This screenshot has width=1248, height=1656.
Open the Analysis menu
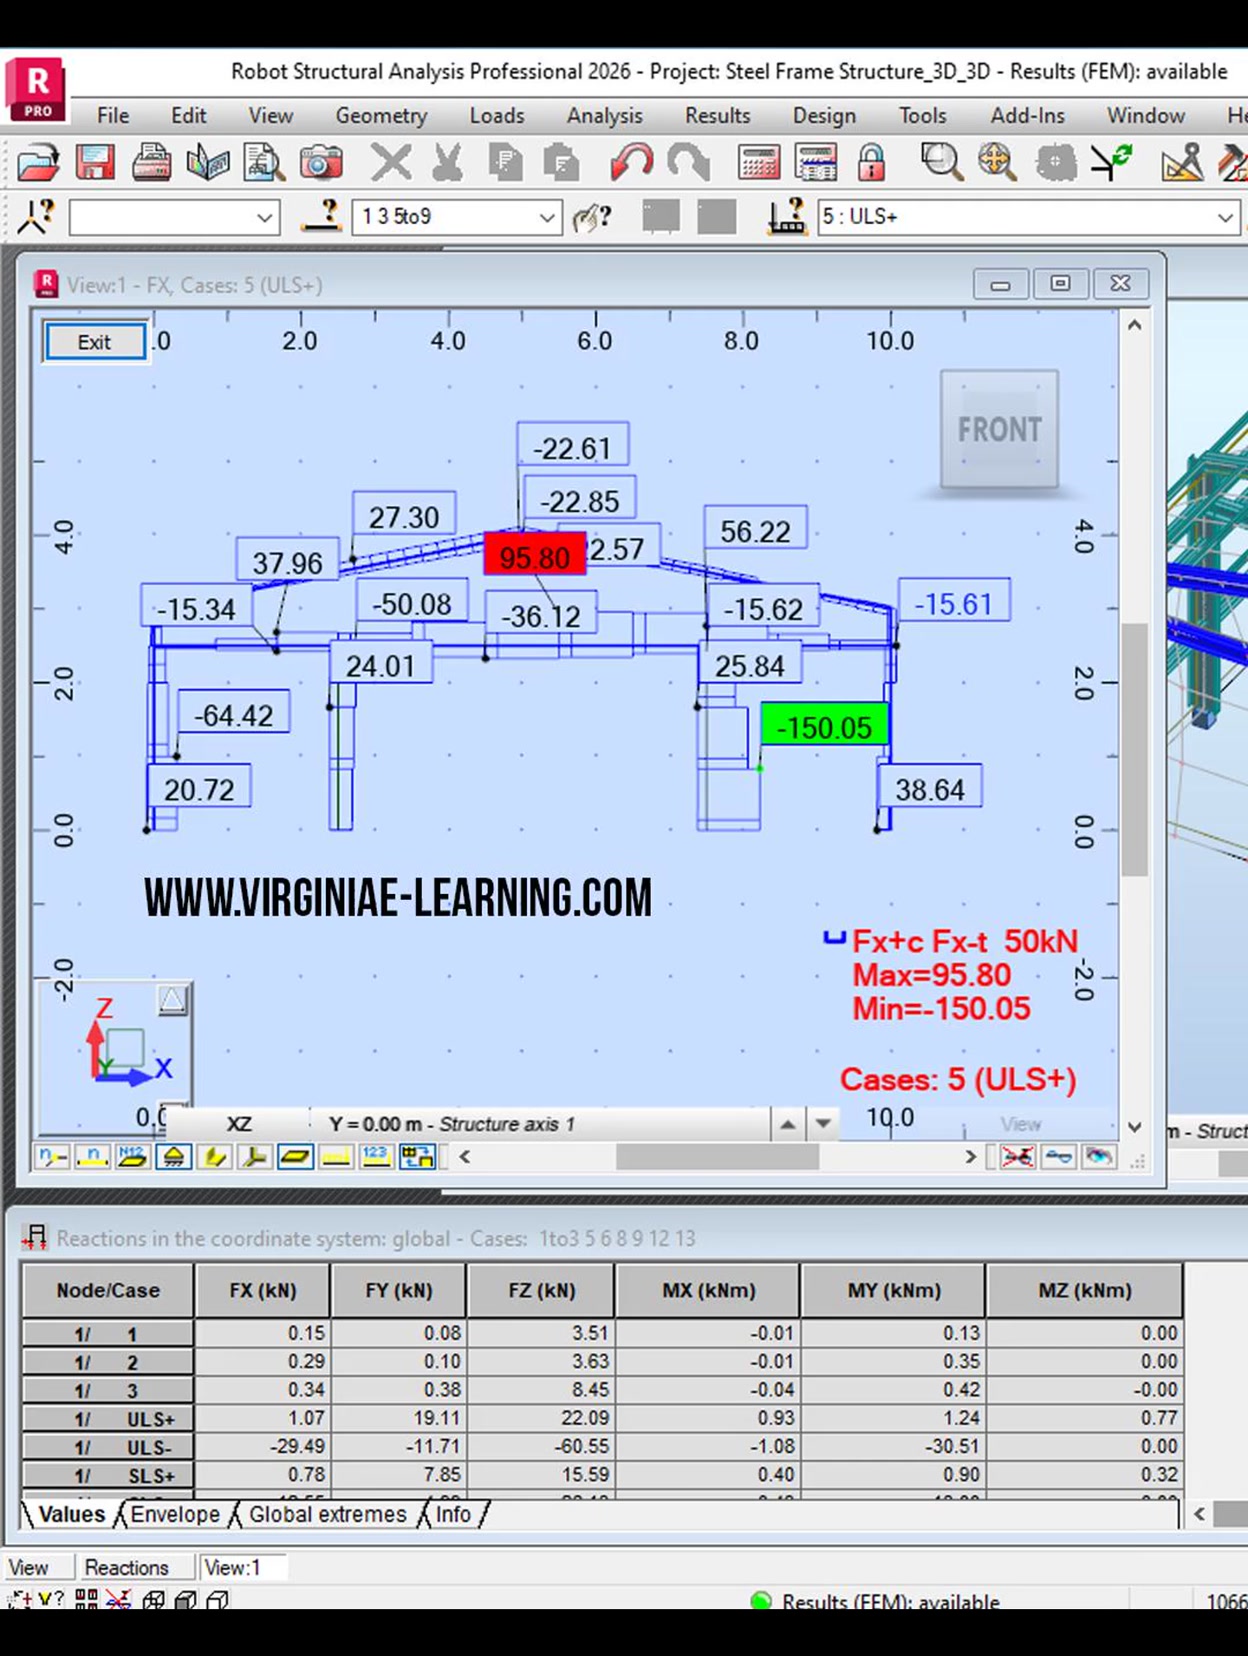[x=604, y=115]
